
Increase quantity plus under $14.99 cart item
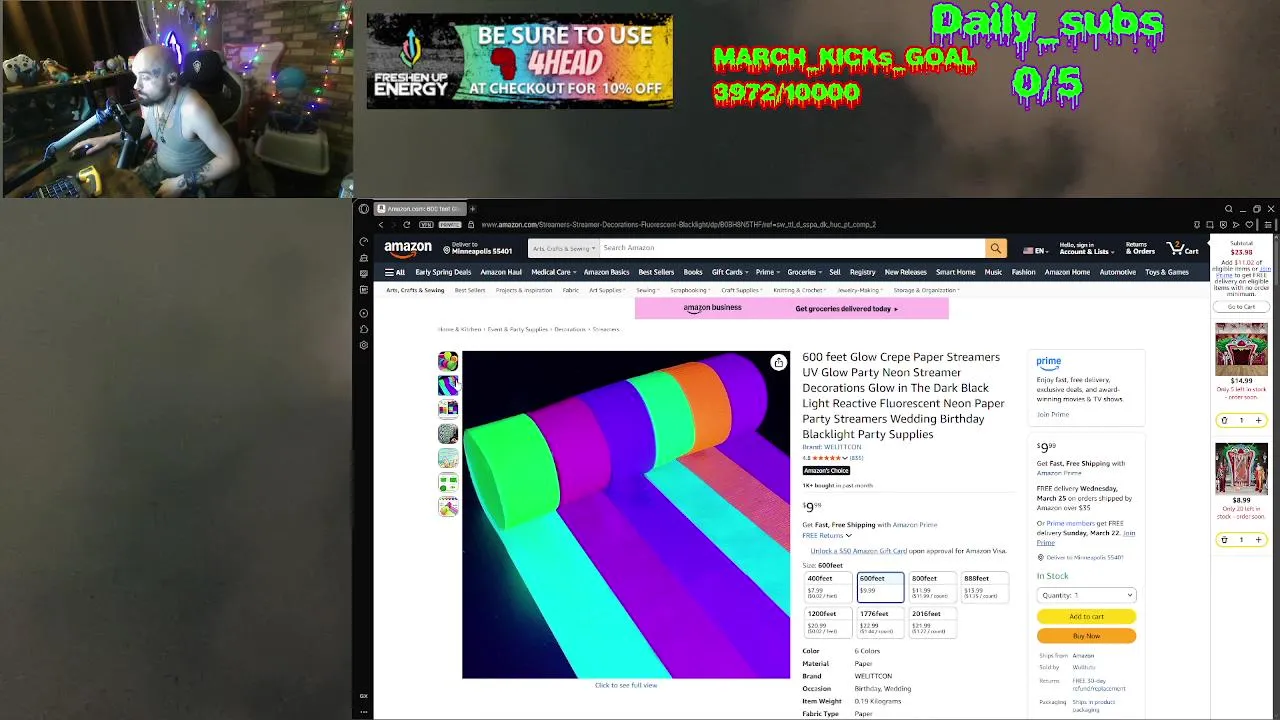click(1259, 420)
